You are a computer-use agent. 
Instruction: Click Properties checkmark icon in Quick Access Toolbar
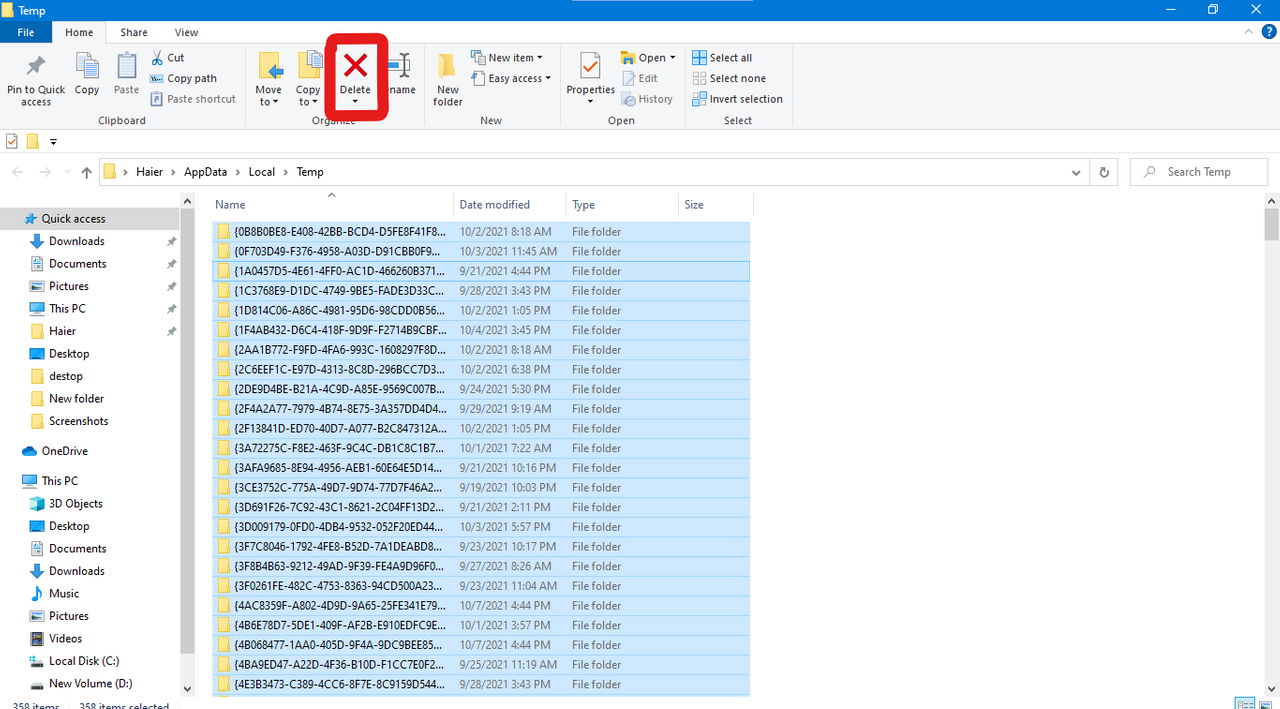tap(12, 141)
